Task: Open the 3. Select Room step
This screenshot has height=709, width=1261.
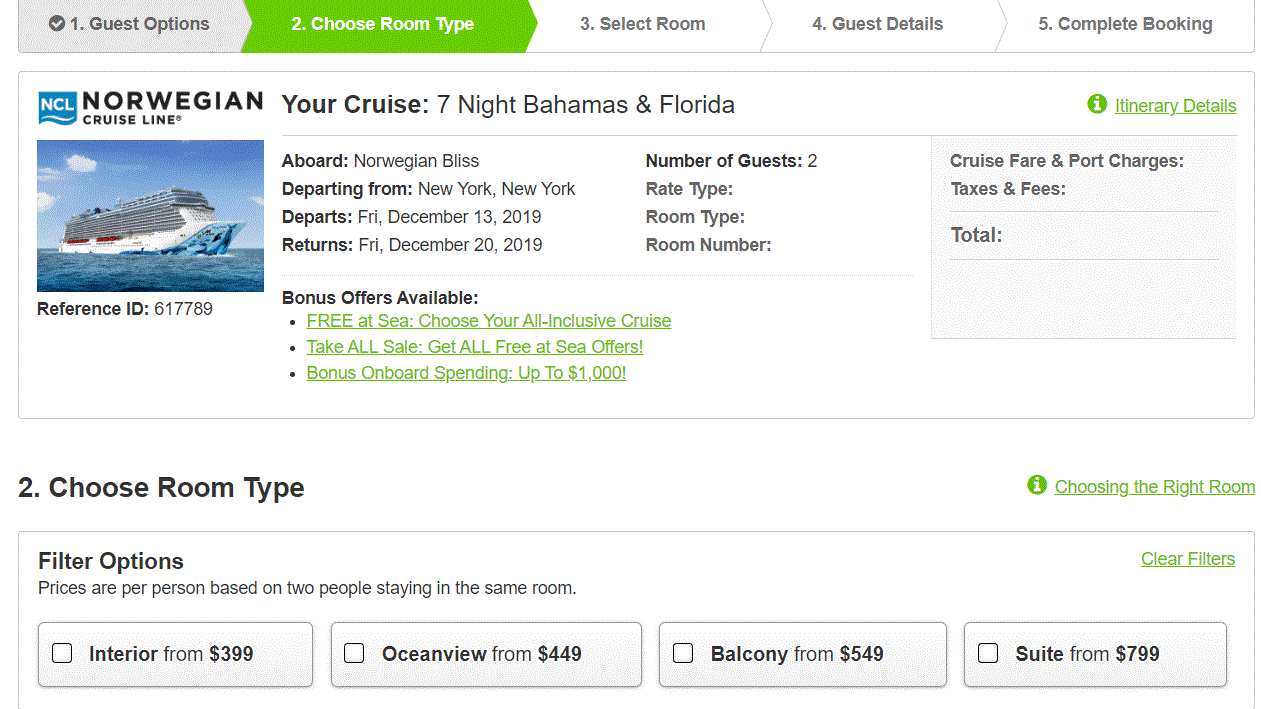Action: pos(643,24)
